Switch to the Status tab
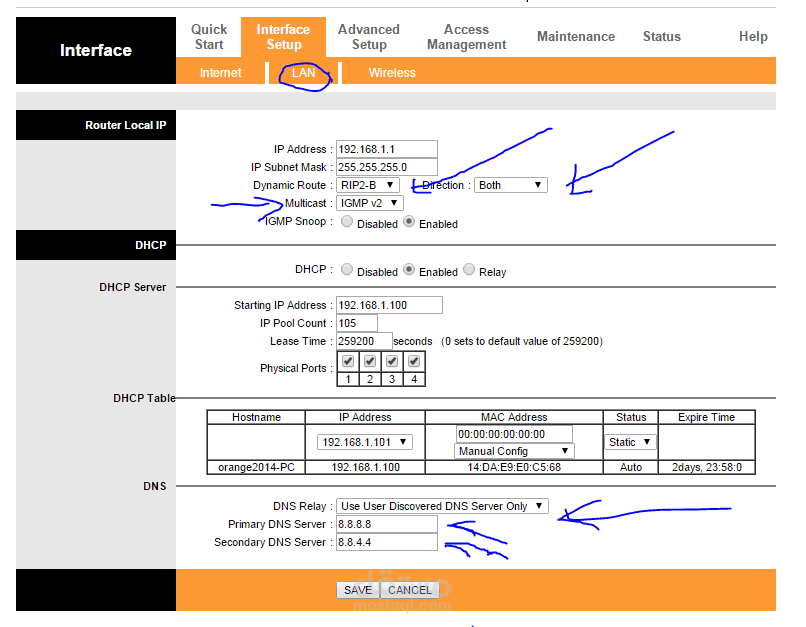The height and width of the screenshot is (627, 806). click(662, 36)
